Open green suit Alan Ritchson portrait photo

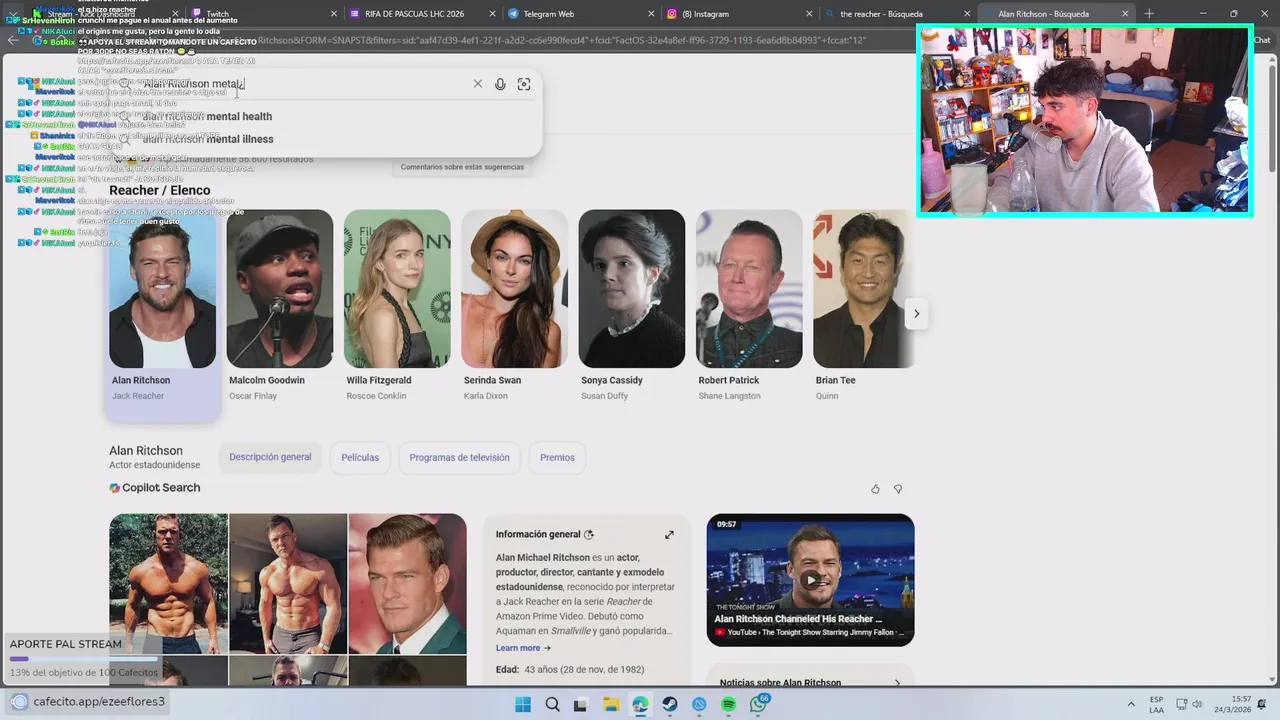(407, 584)
